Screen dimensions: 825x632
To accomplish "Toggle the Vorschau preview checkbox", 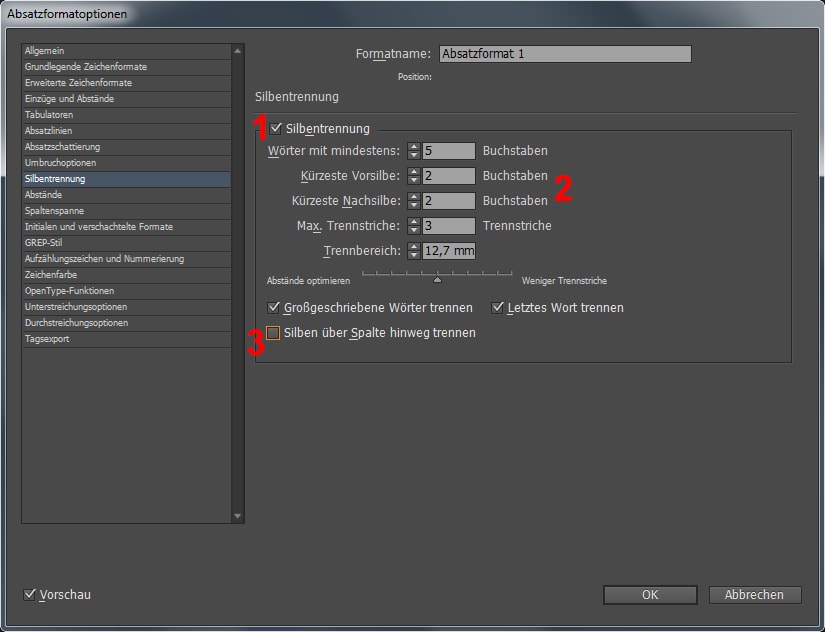I will [29, 595].
